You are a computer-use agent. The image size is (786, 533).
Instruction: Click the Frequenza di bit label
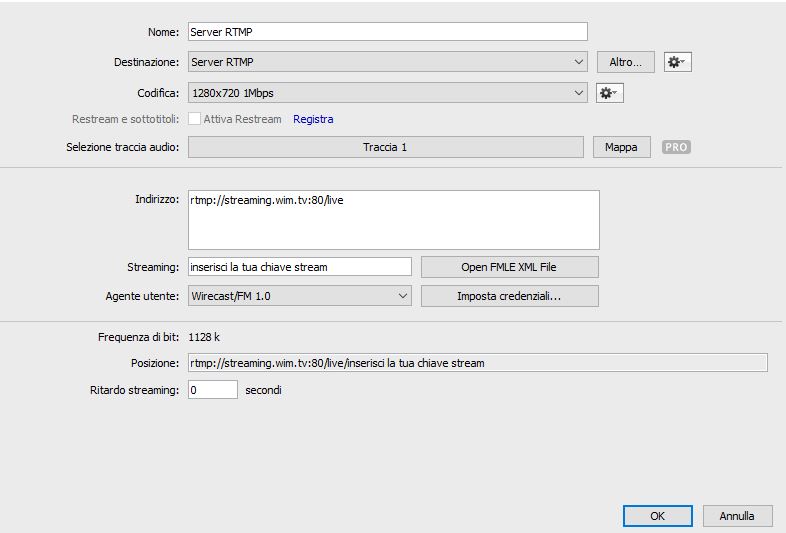pos(138,337)
